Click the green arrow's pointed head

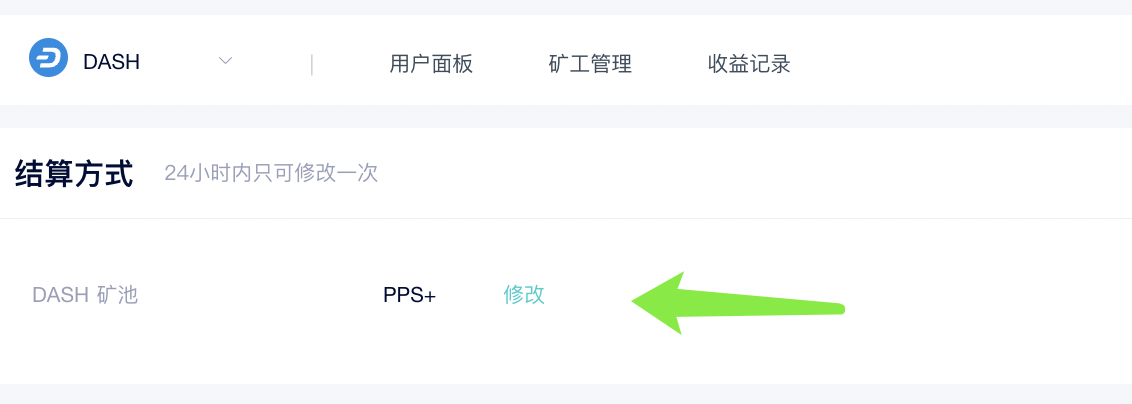tap(648, 302)
